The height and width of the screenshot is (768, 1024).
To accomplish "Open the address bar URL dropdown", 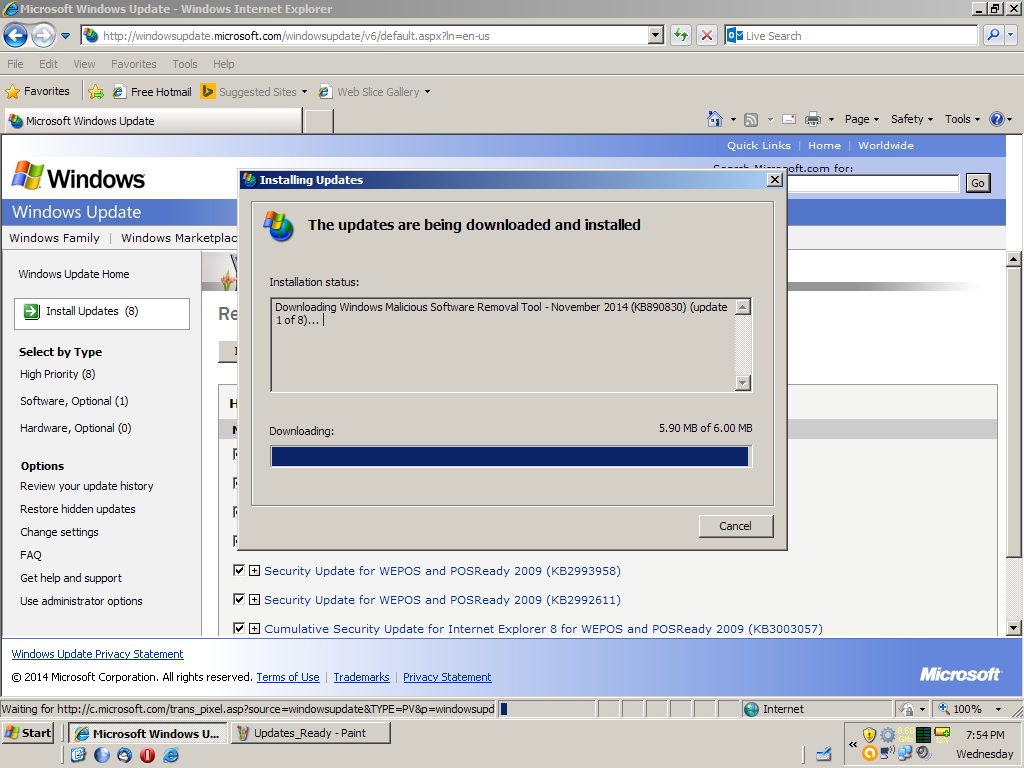I will pyautogui.click(x=656, y=35).
